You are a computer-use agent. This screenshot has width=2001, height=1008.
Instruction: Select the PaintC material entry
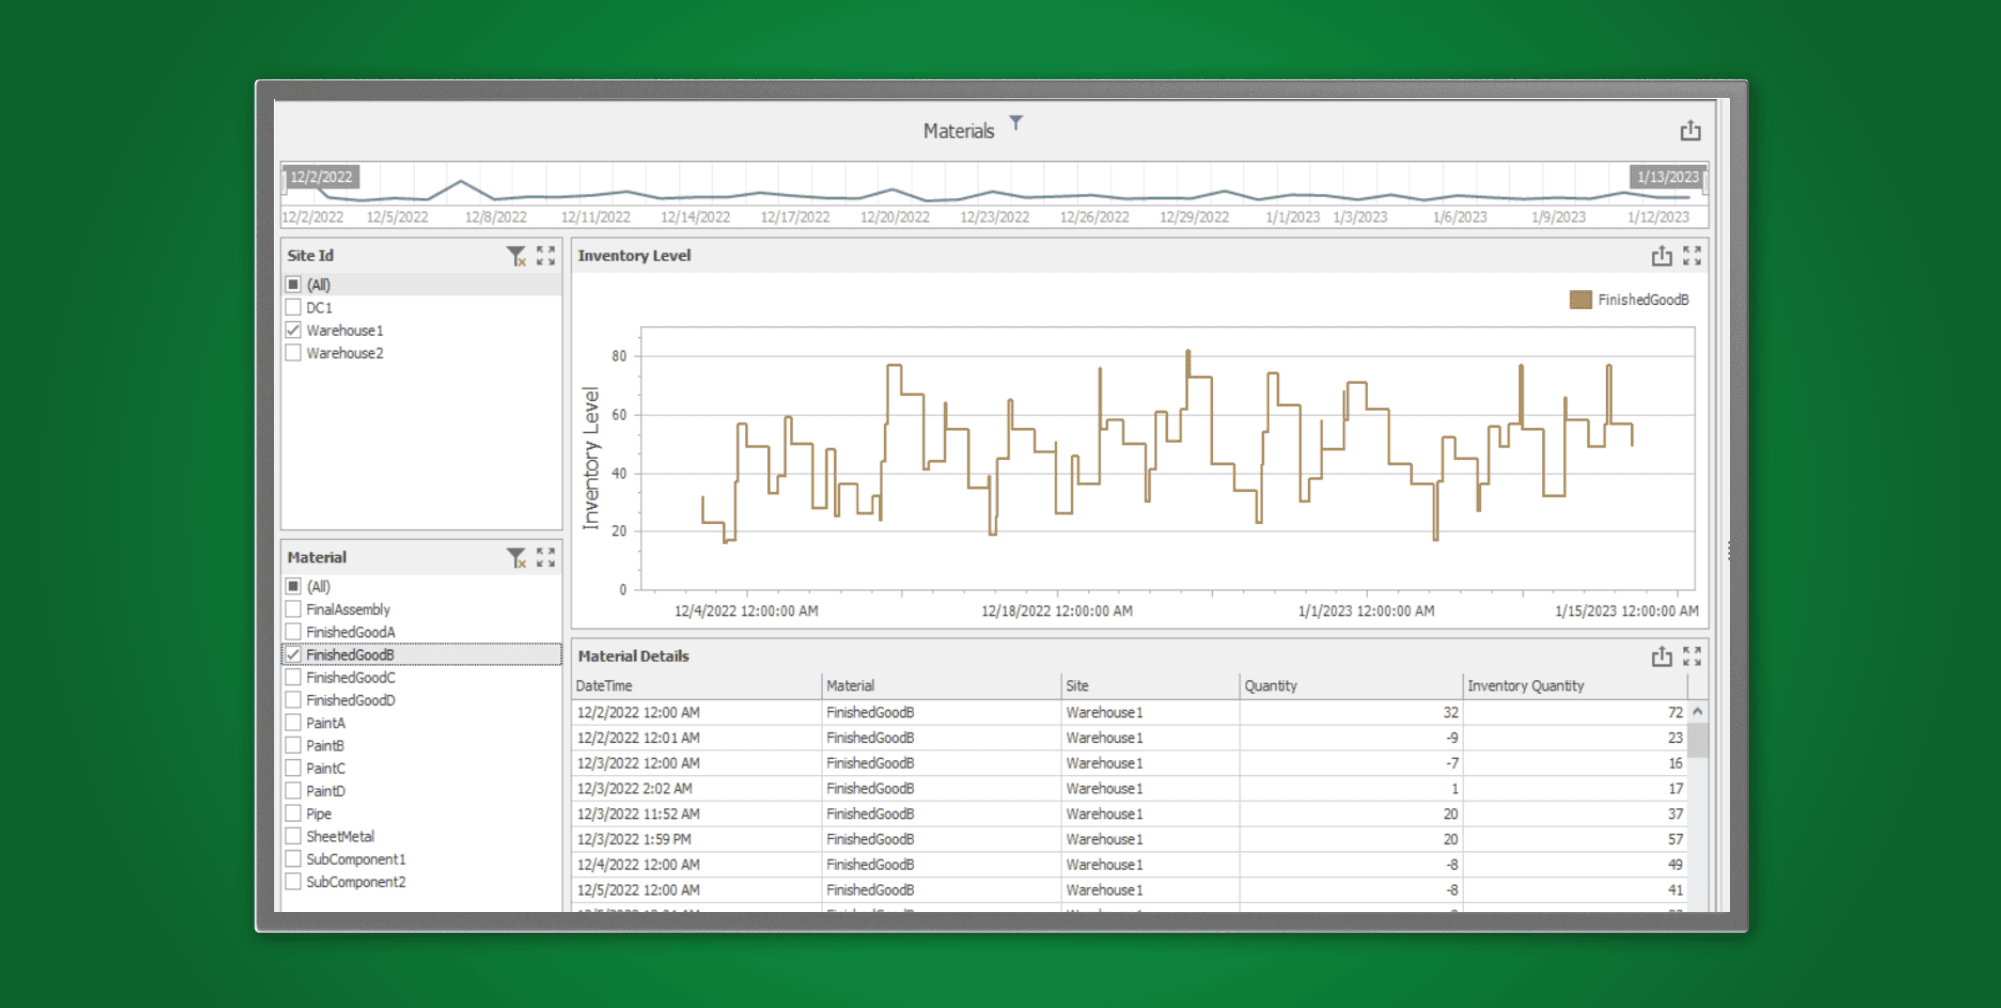click(x=326, y=768)
